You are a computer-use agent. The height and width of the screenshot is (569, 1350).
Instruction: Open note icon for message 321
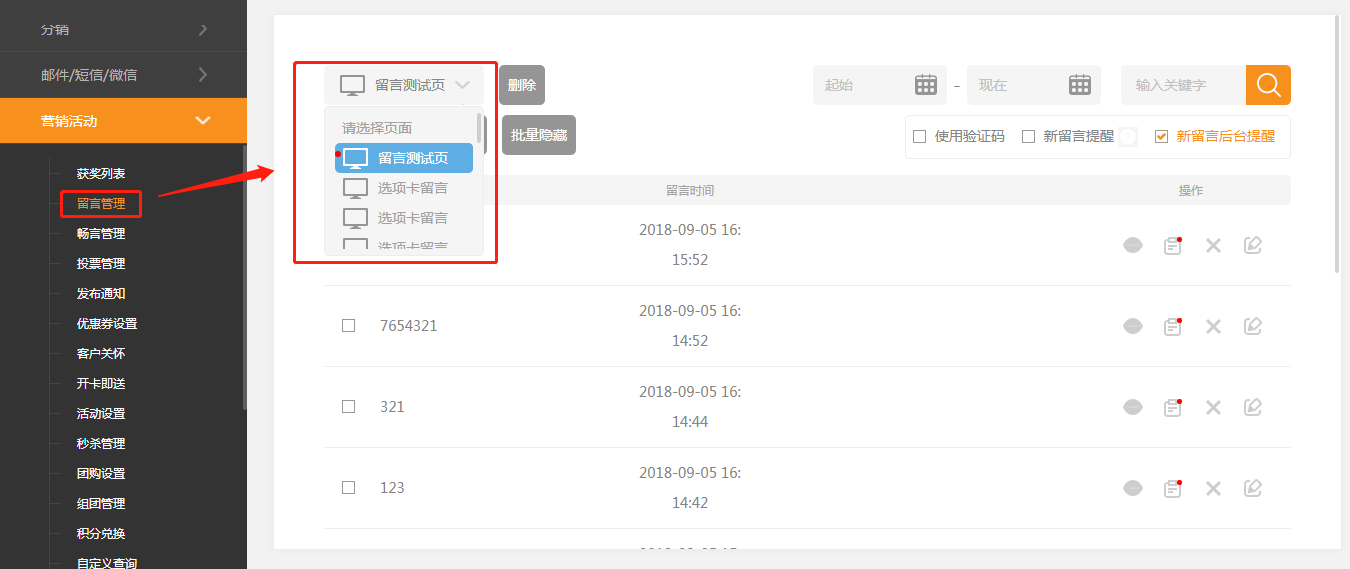click(x=1173, y=407)
